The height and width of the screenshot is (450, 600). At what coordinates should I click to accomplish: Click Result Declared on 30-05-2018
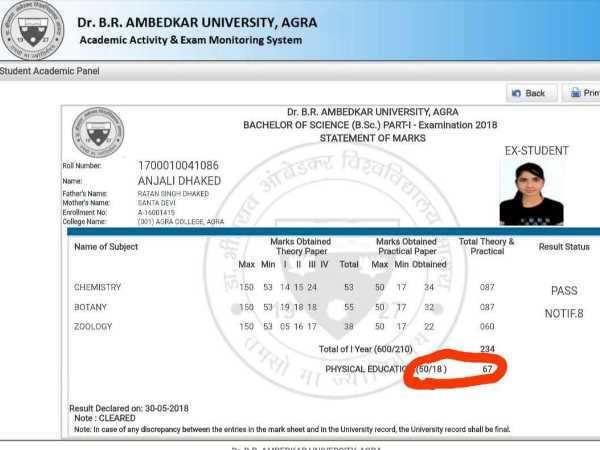129,408
